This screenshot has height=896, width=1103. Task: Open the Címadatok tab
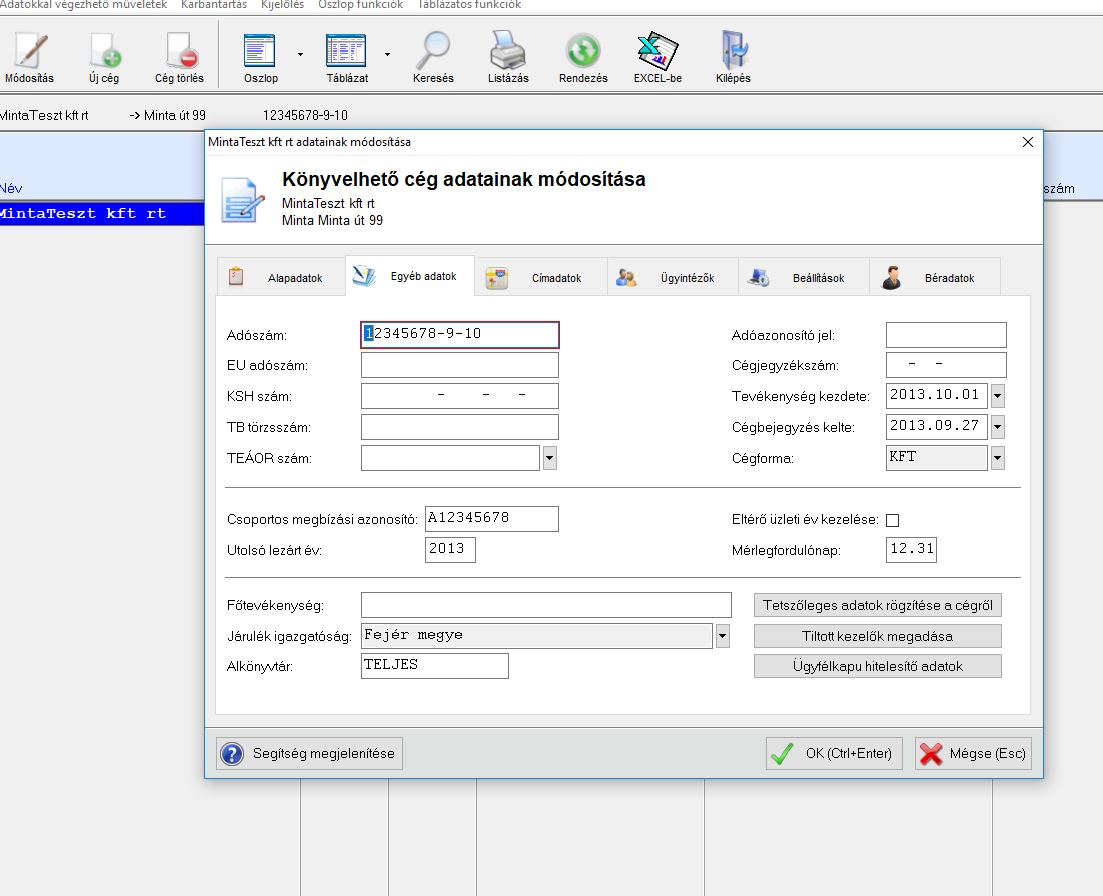[542, 278]
